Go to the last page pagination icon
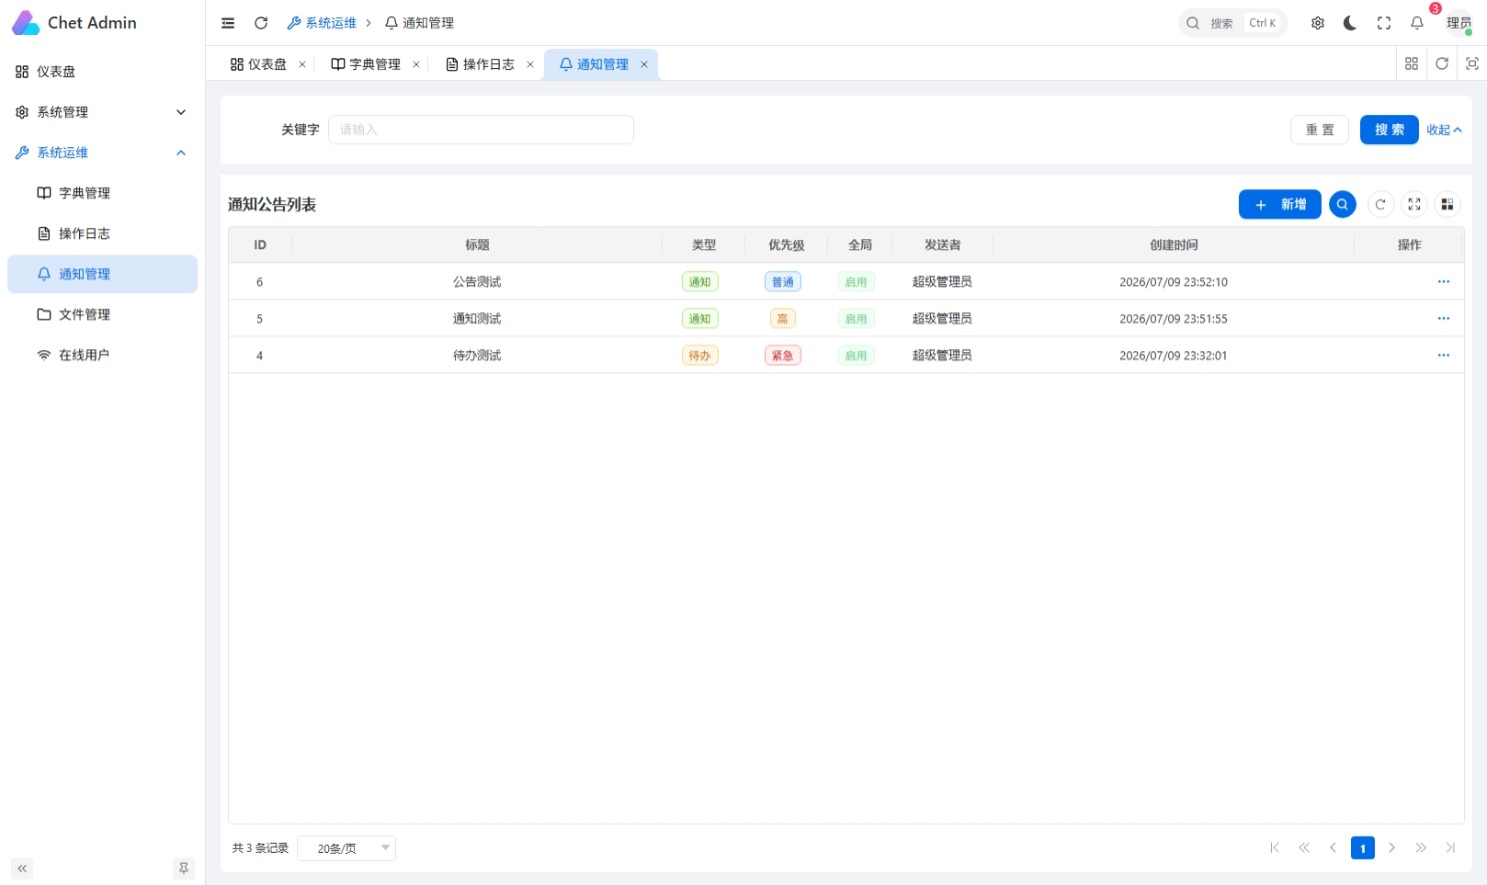This screenshot has height=885, width=1487. click(x=1450, y=848)
